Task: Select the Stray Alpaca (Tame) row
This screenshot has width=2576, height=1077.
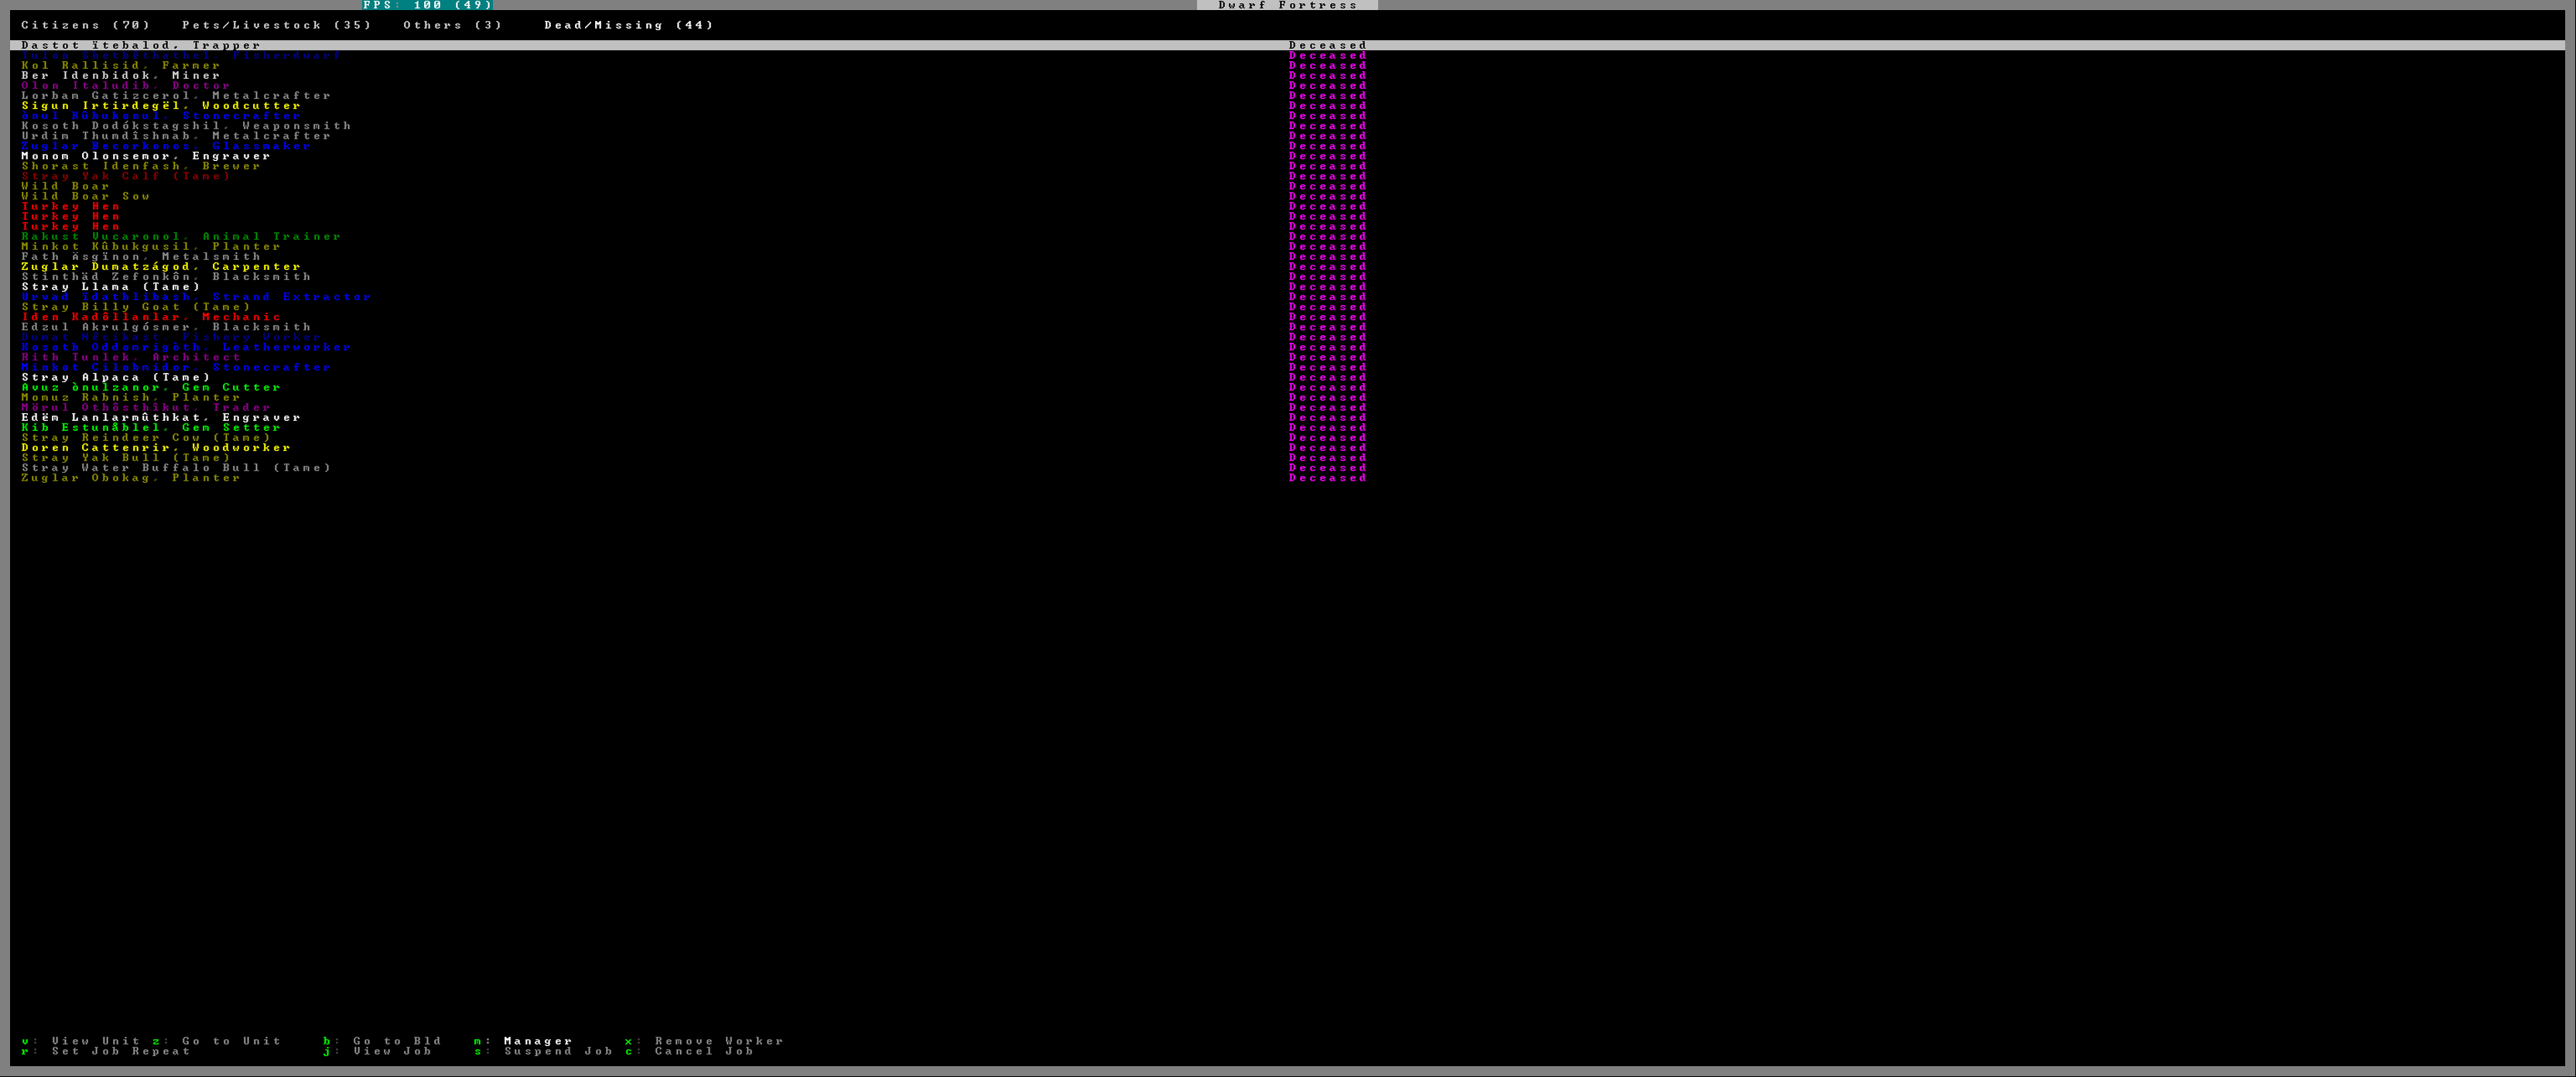Action: tap(116, 377)
